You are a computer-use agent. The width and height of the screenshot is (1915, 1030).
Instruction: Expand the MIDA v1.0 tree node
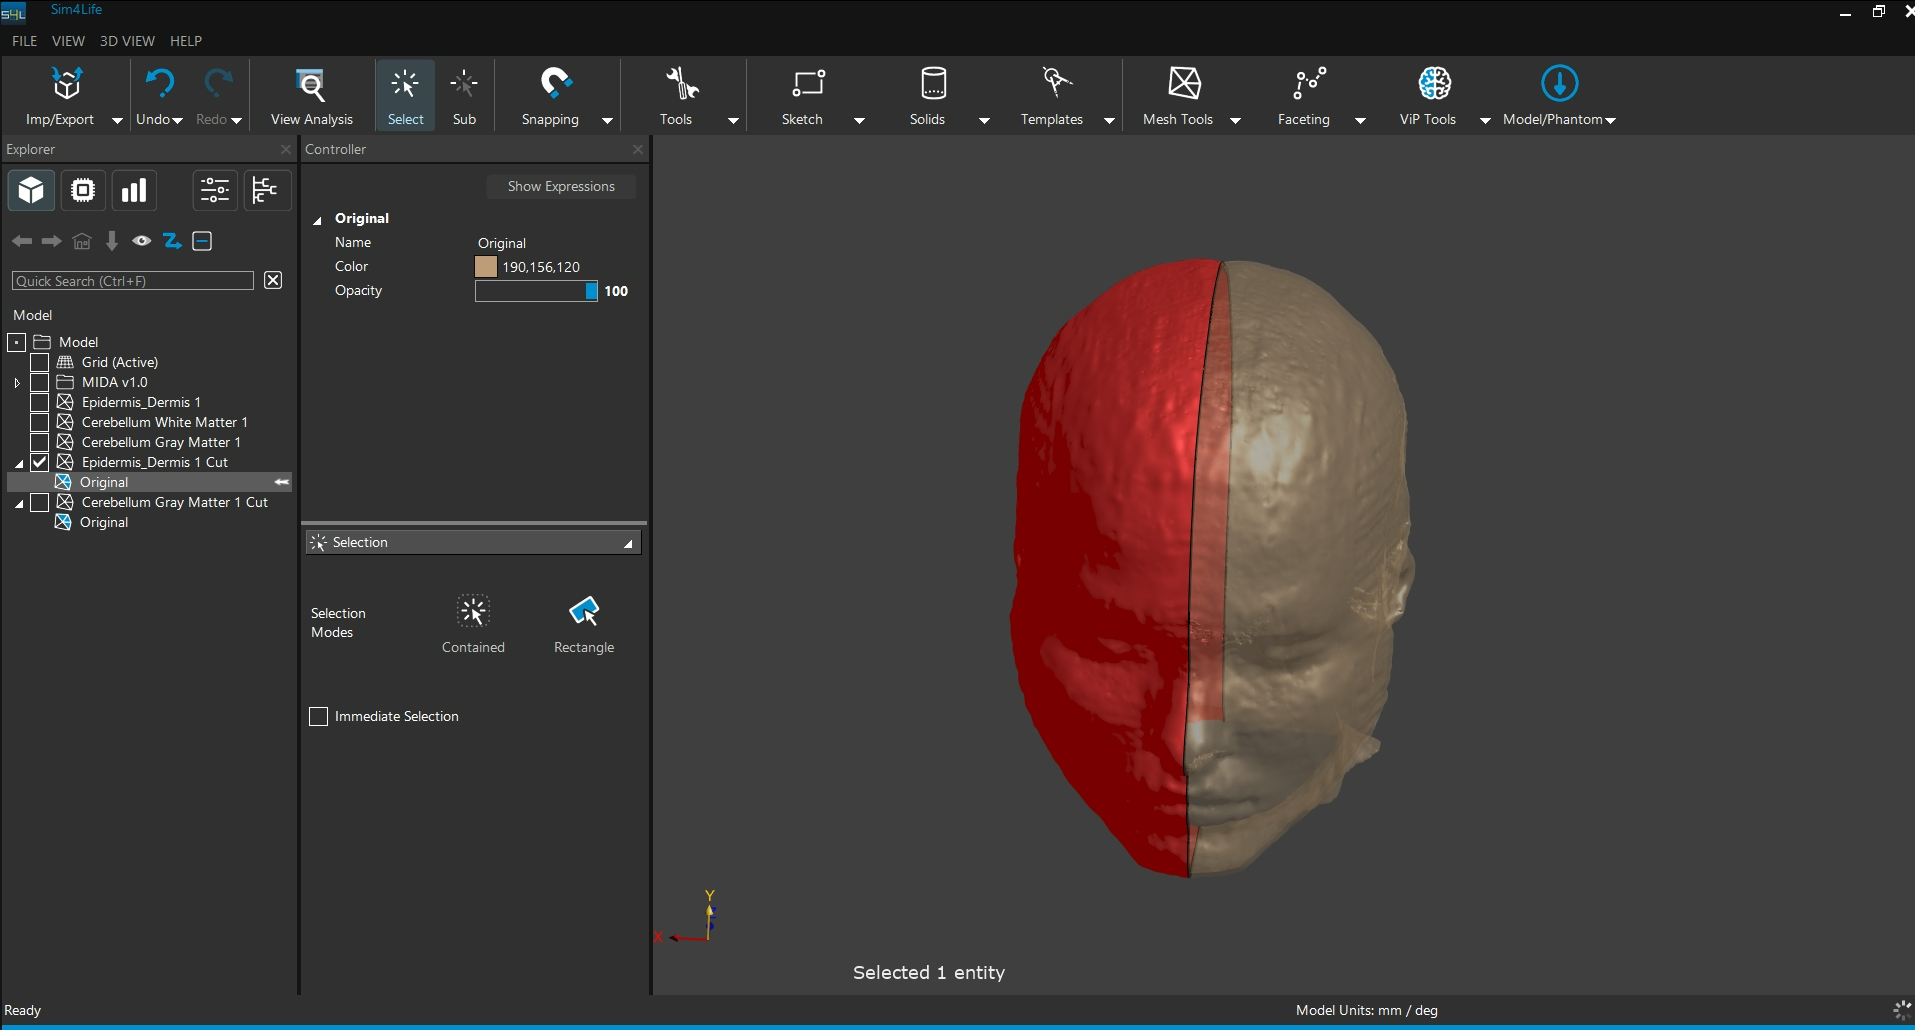tap(17, 382)
